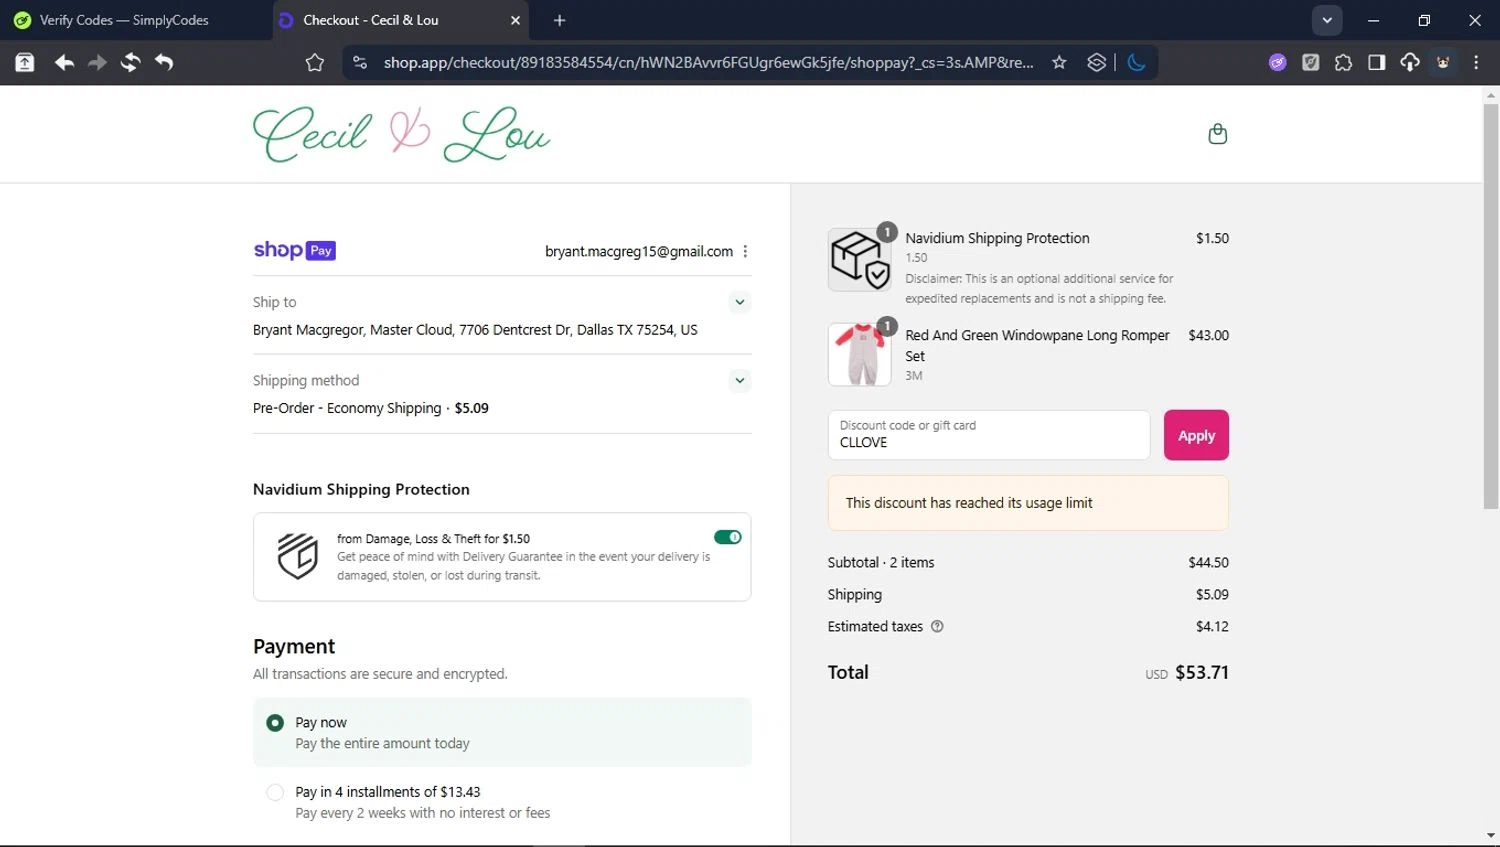Open a new browser tab
This screenshot has width=1500, height=847.
(559, 20)
